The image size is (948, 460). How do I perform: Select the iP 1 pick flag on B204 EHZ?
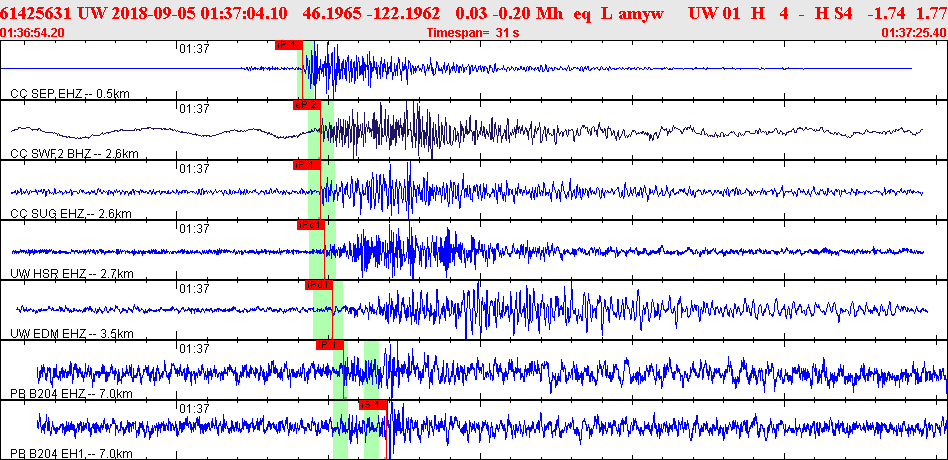(329, 345)
